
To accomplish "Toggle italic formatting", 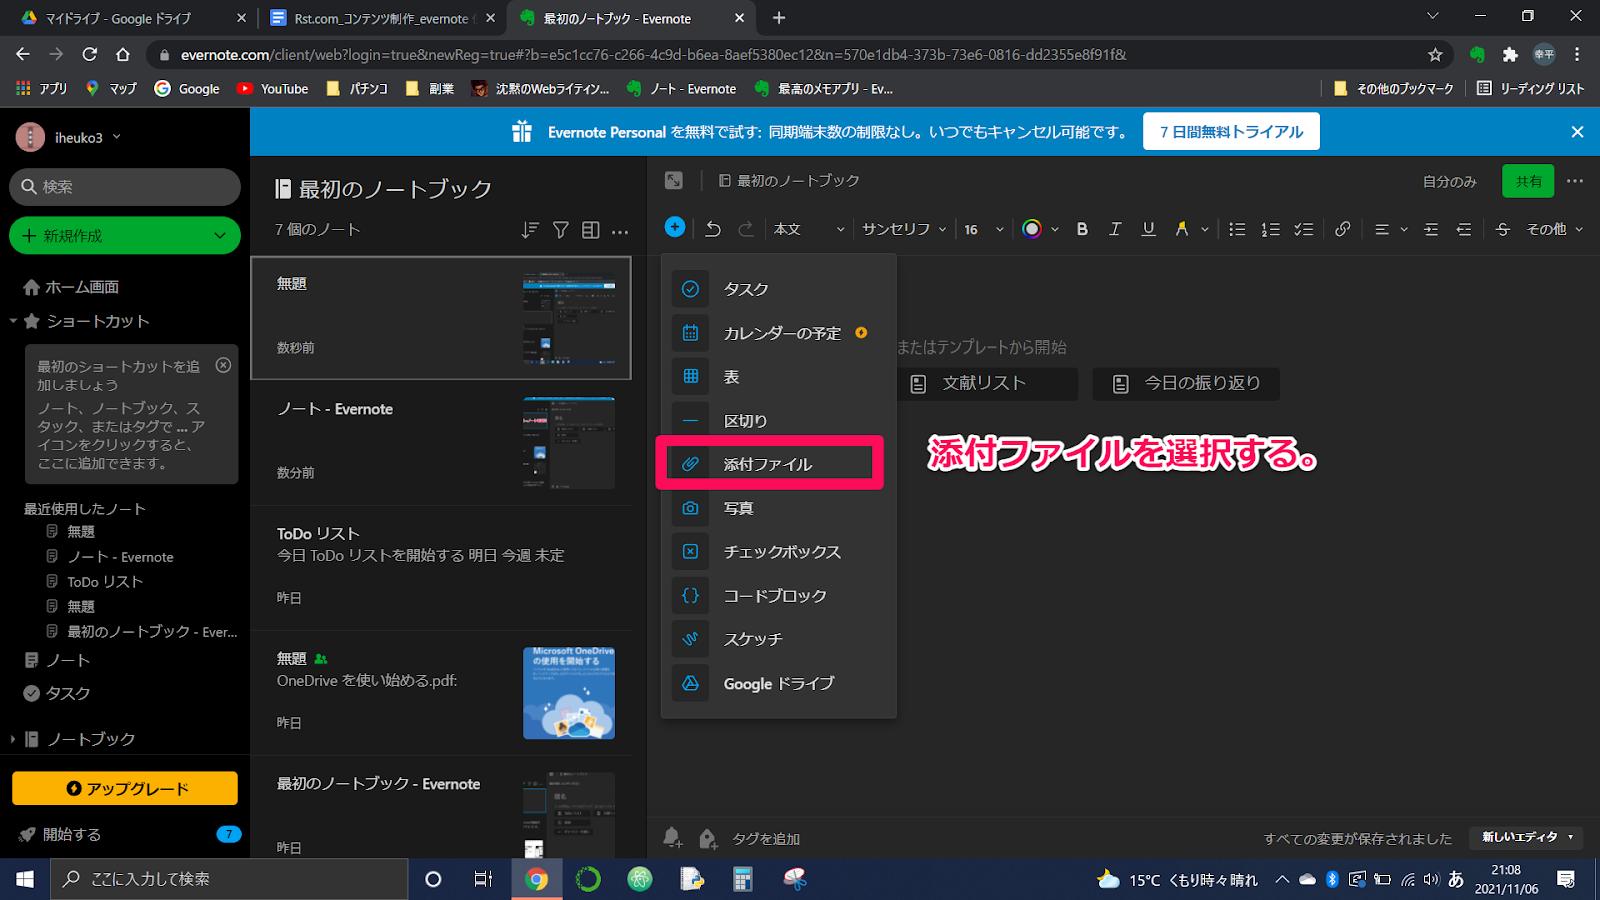I will (x=1115, y=229).
